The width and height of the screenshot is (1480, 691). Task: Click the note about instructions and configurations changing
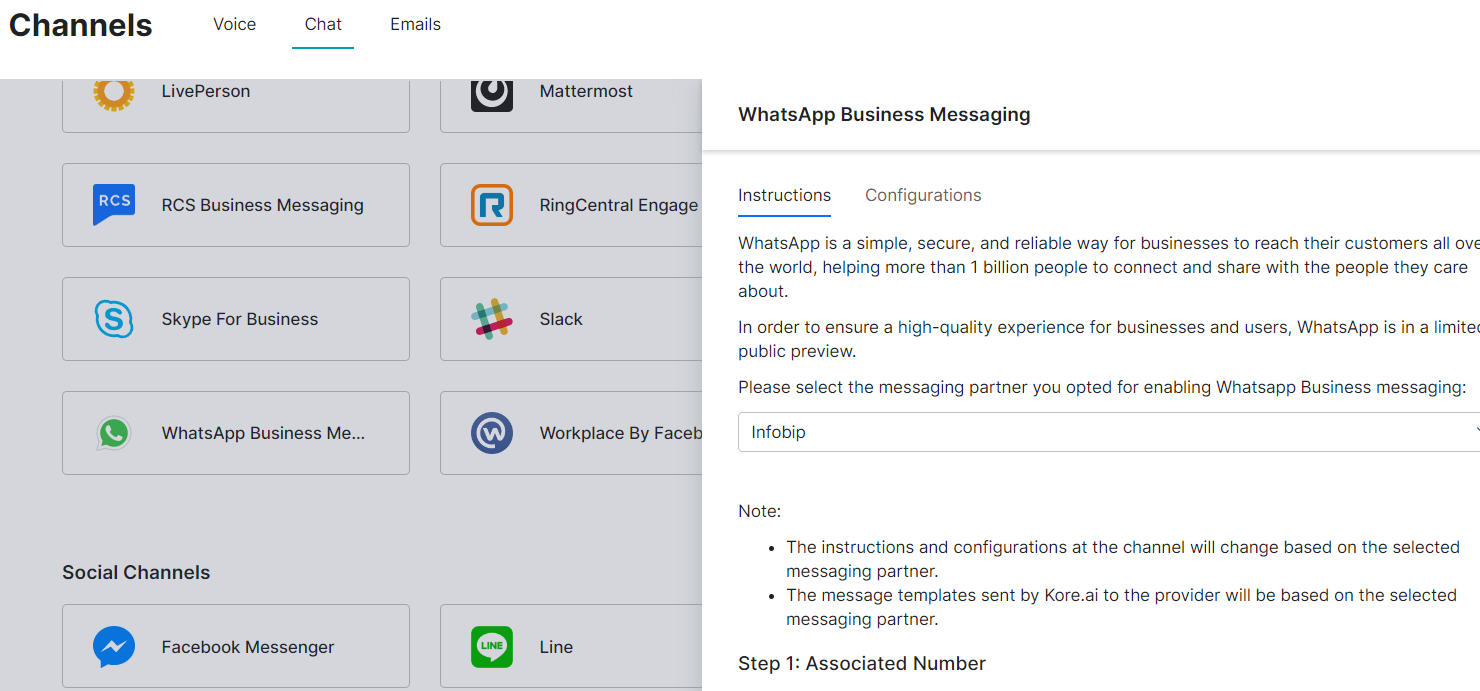point(1123,559)
